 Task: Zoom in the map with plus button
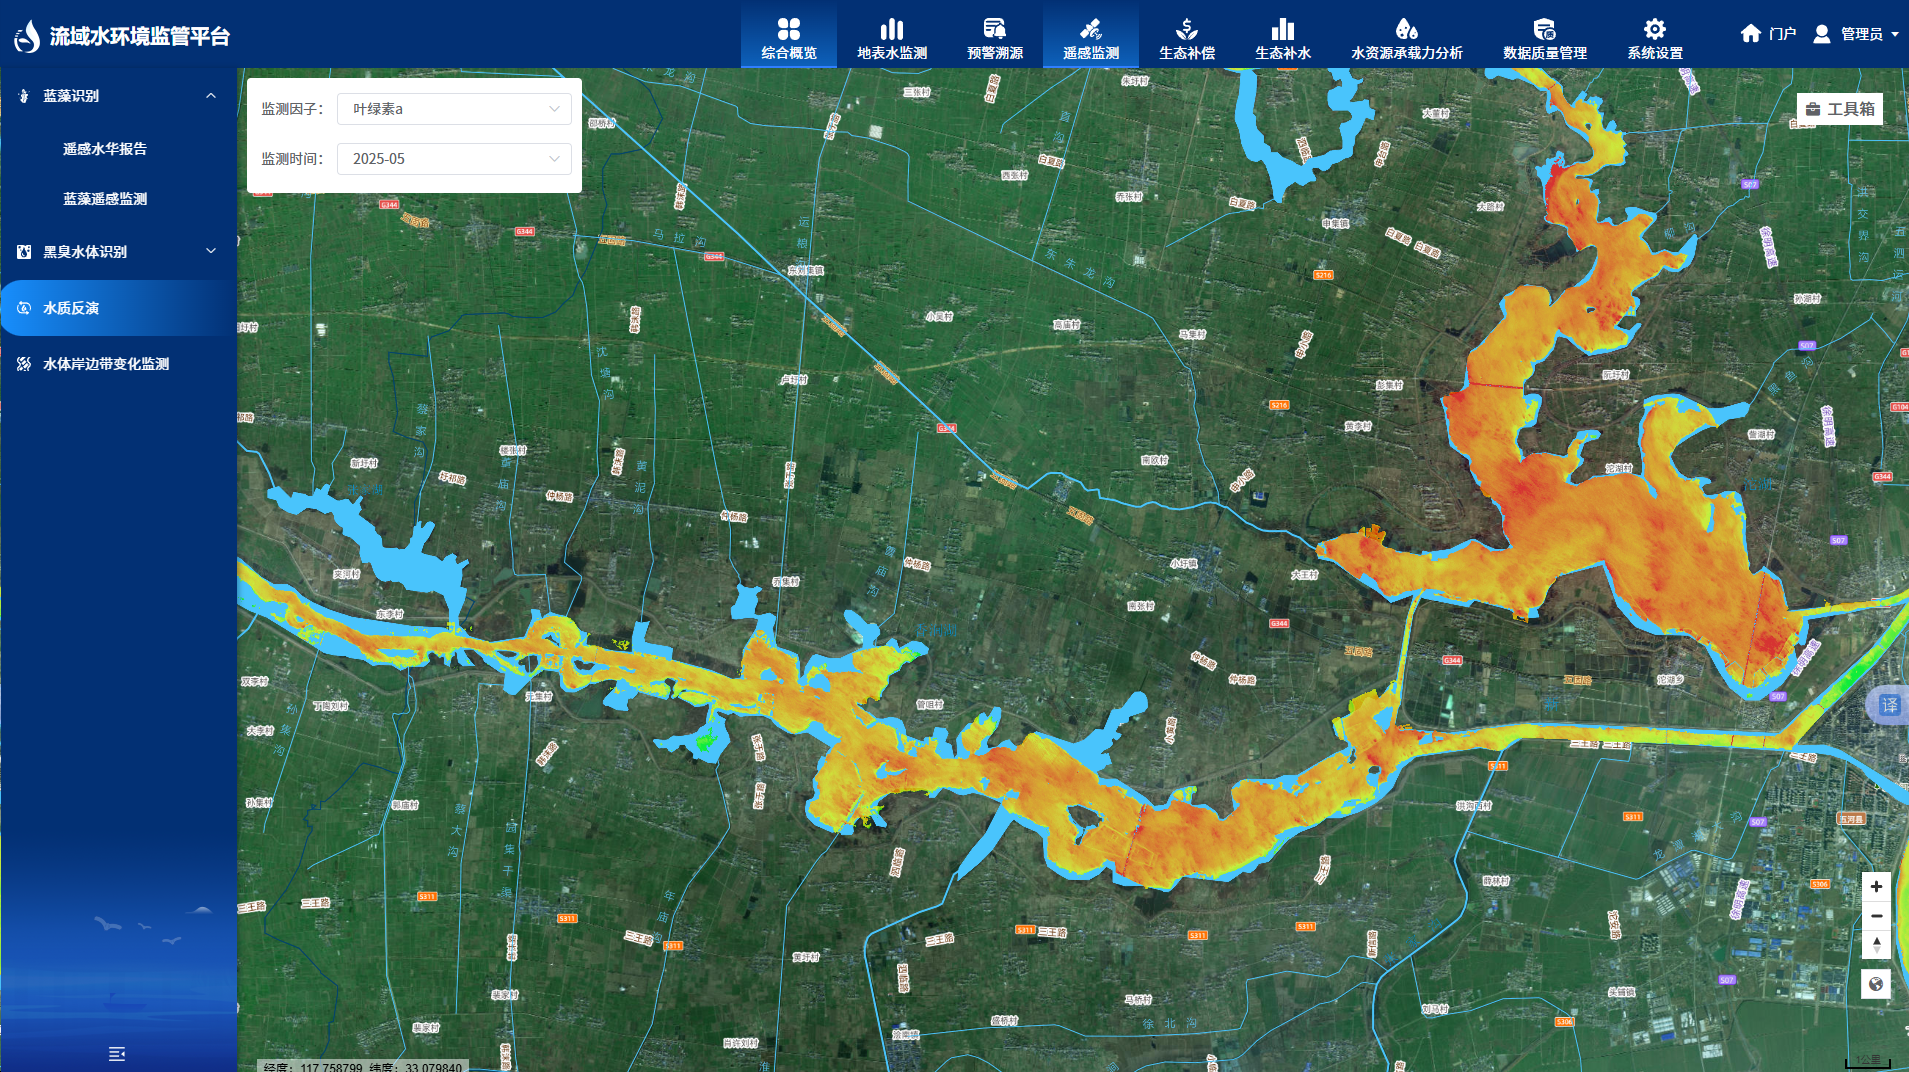pyautogui.click(x=1875, y=887)
